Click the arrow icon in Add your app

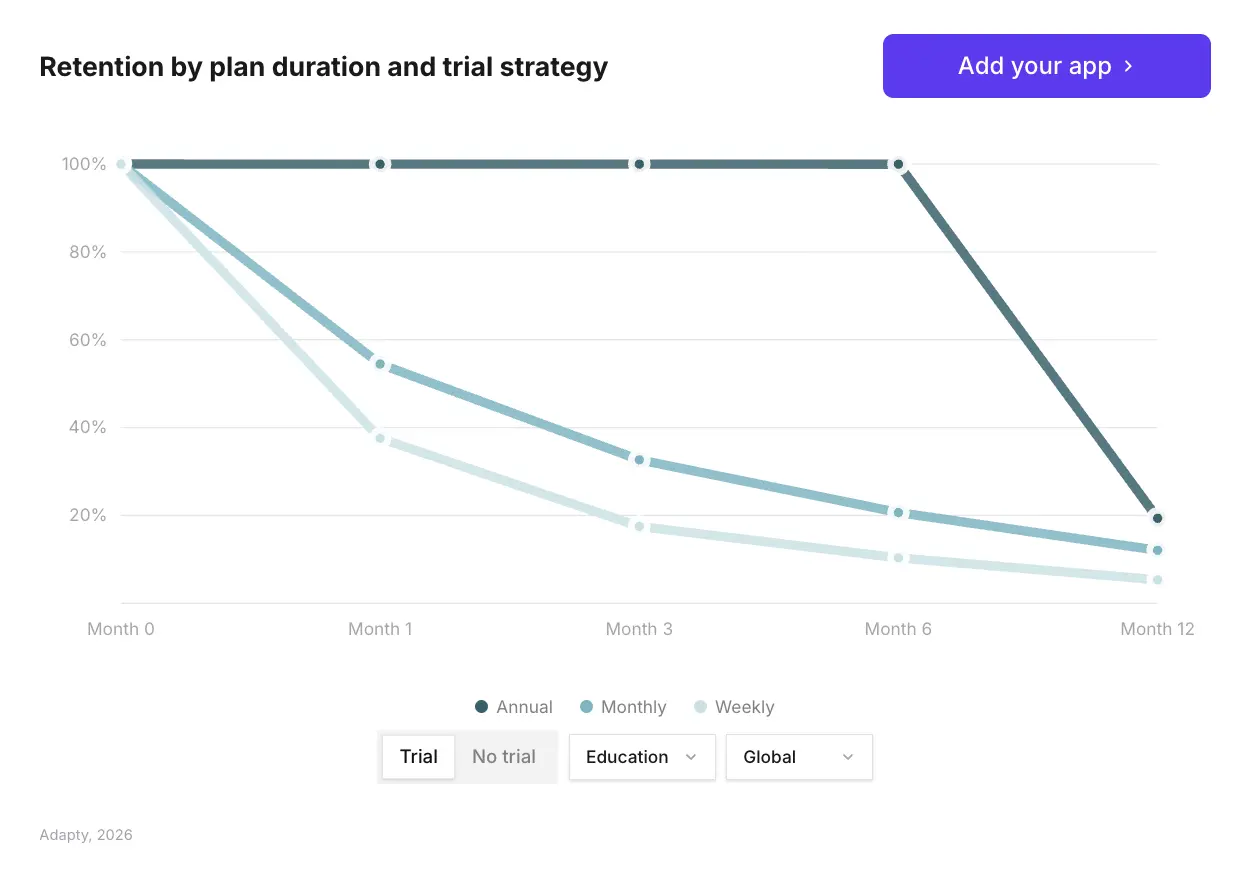(1129, 66)
